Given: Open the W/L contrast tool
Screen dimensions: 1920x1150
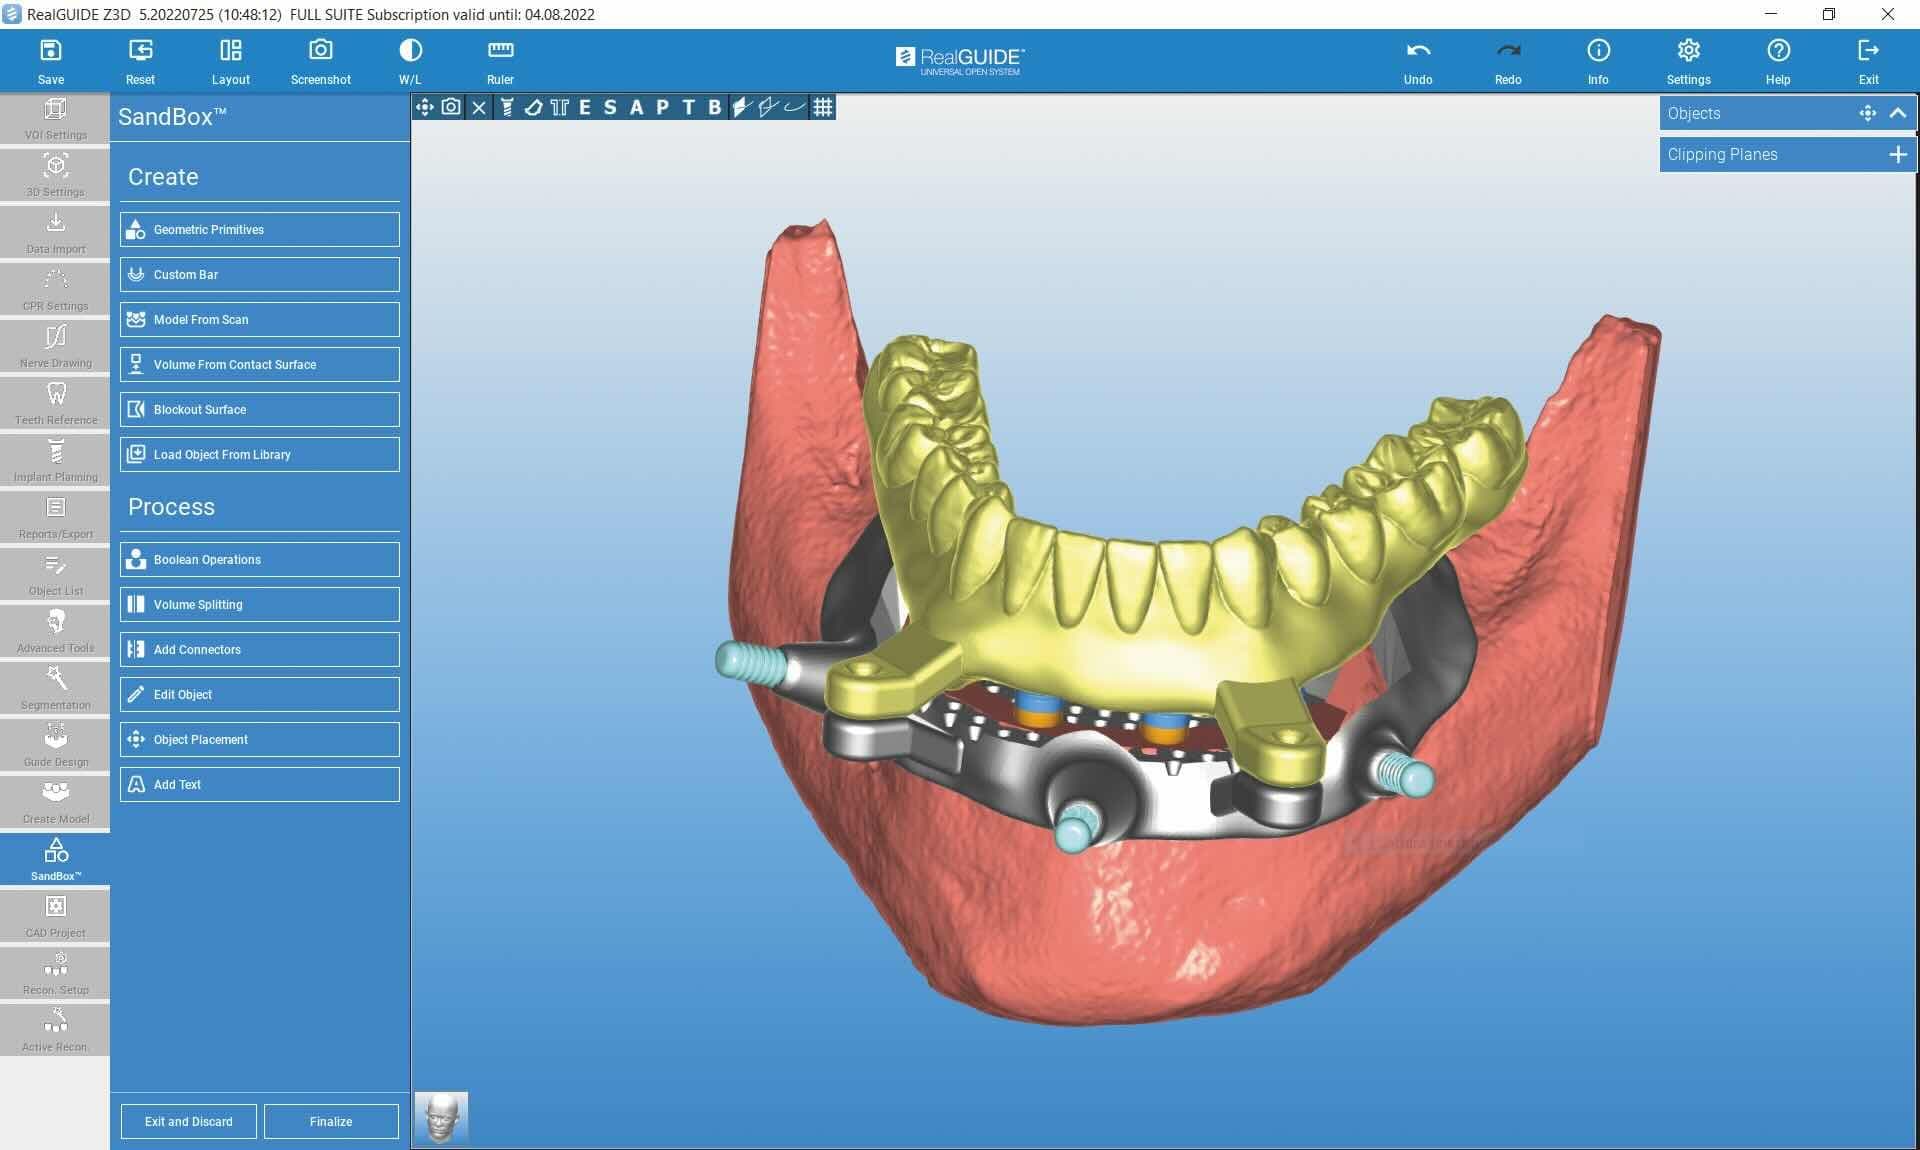Looking at the screenshot, I should [x=410, y=61].
